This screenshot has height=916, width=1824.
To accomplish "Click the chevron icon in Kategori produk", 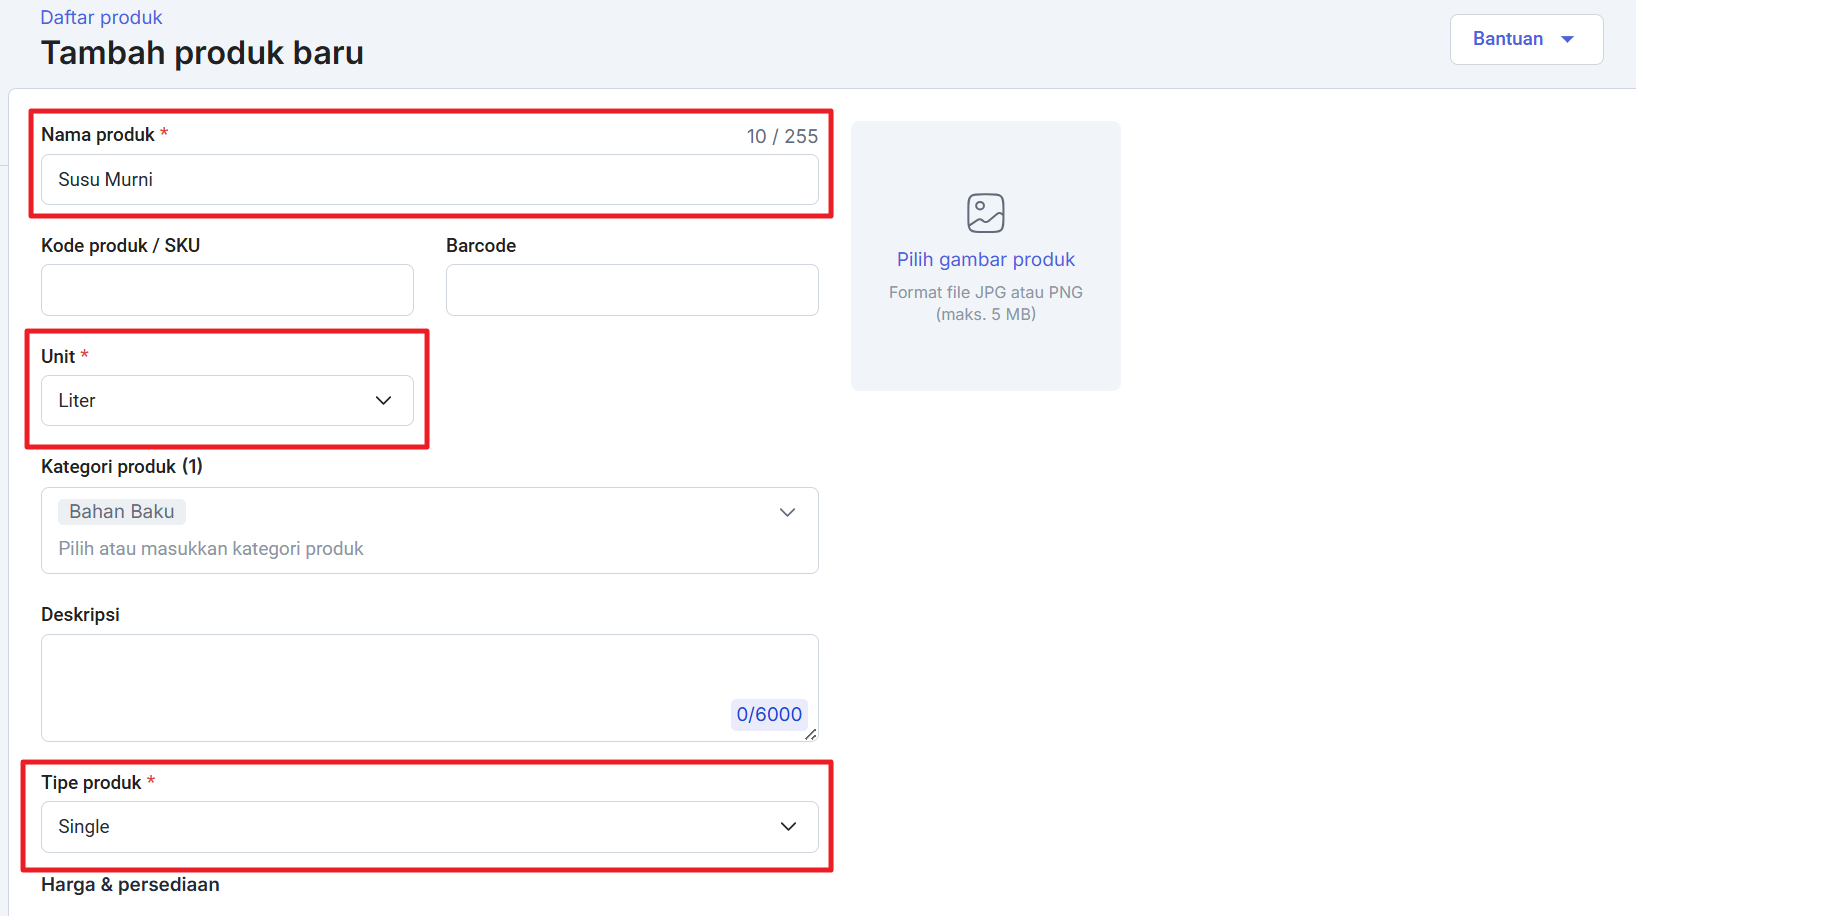I will pos(787,513).
